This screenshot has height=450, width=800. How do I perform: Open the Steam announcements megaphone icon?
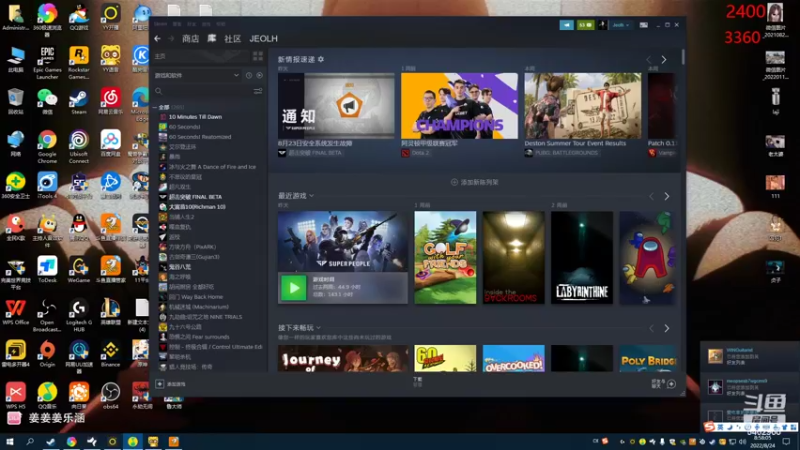pos(566,24)
